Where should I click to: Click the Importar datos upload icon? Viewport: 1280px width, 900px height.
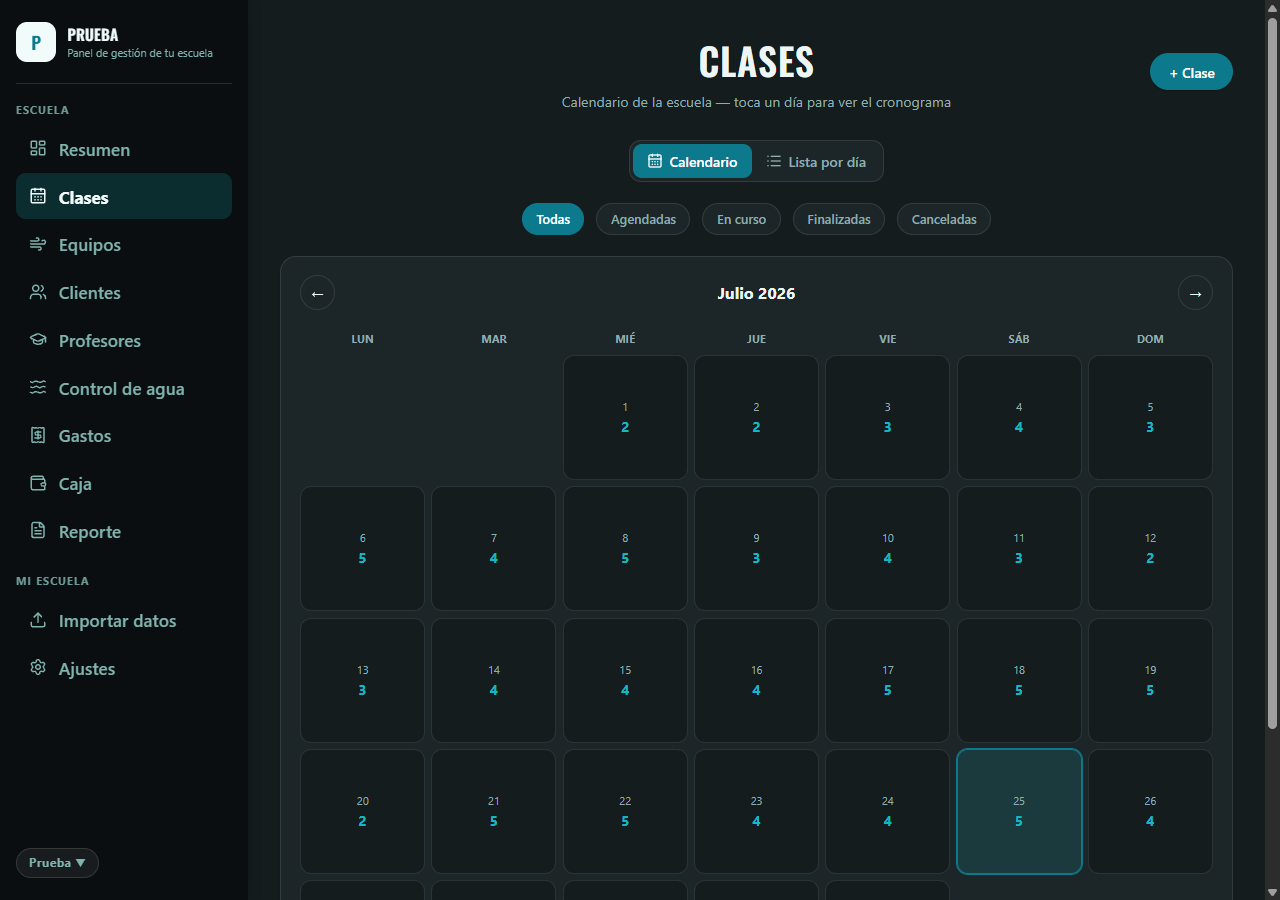click(x=38, y=620)
